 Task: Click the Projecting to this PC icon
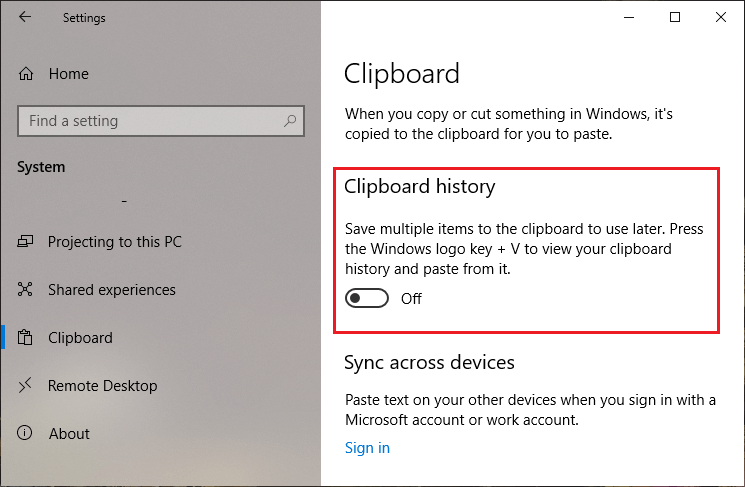click(x=27, y=242)
